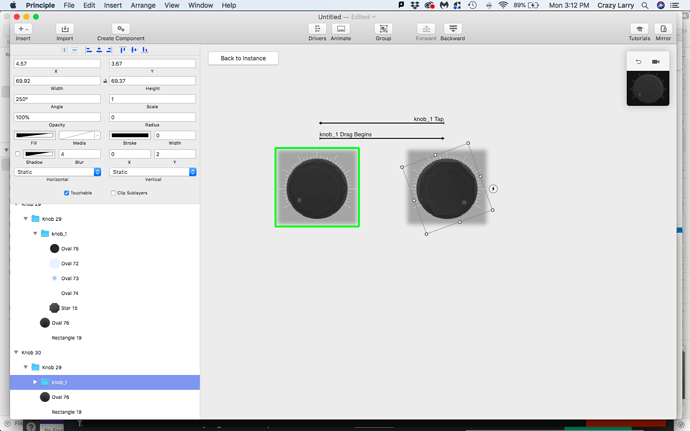690x431 pixels.
Task: Click the distribute horizontally icon
Action: point(64,50)
